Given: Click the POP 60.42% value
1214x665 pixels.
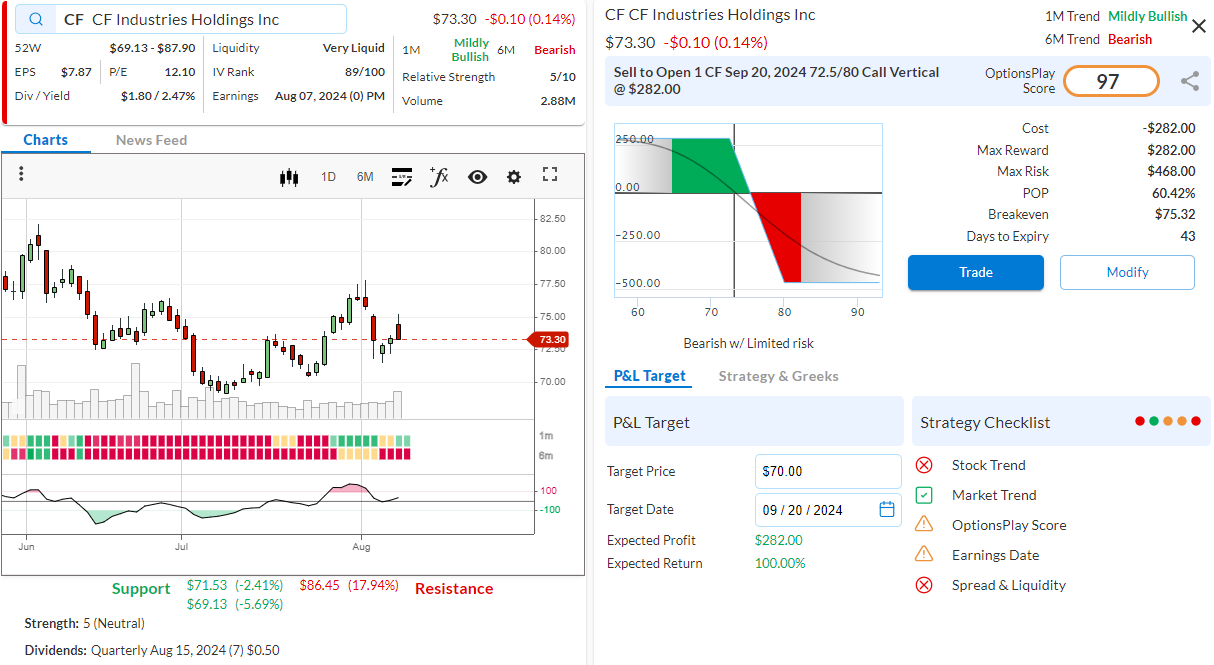Looking at the screenshot, I should coord(1173,193).
